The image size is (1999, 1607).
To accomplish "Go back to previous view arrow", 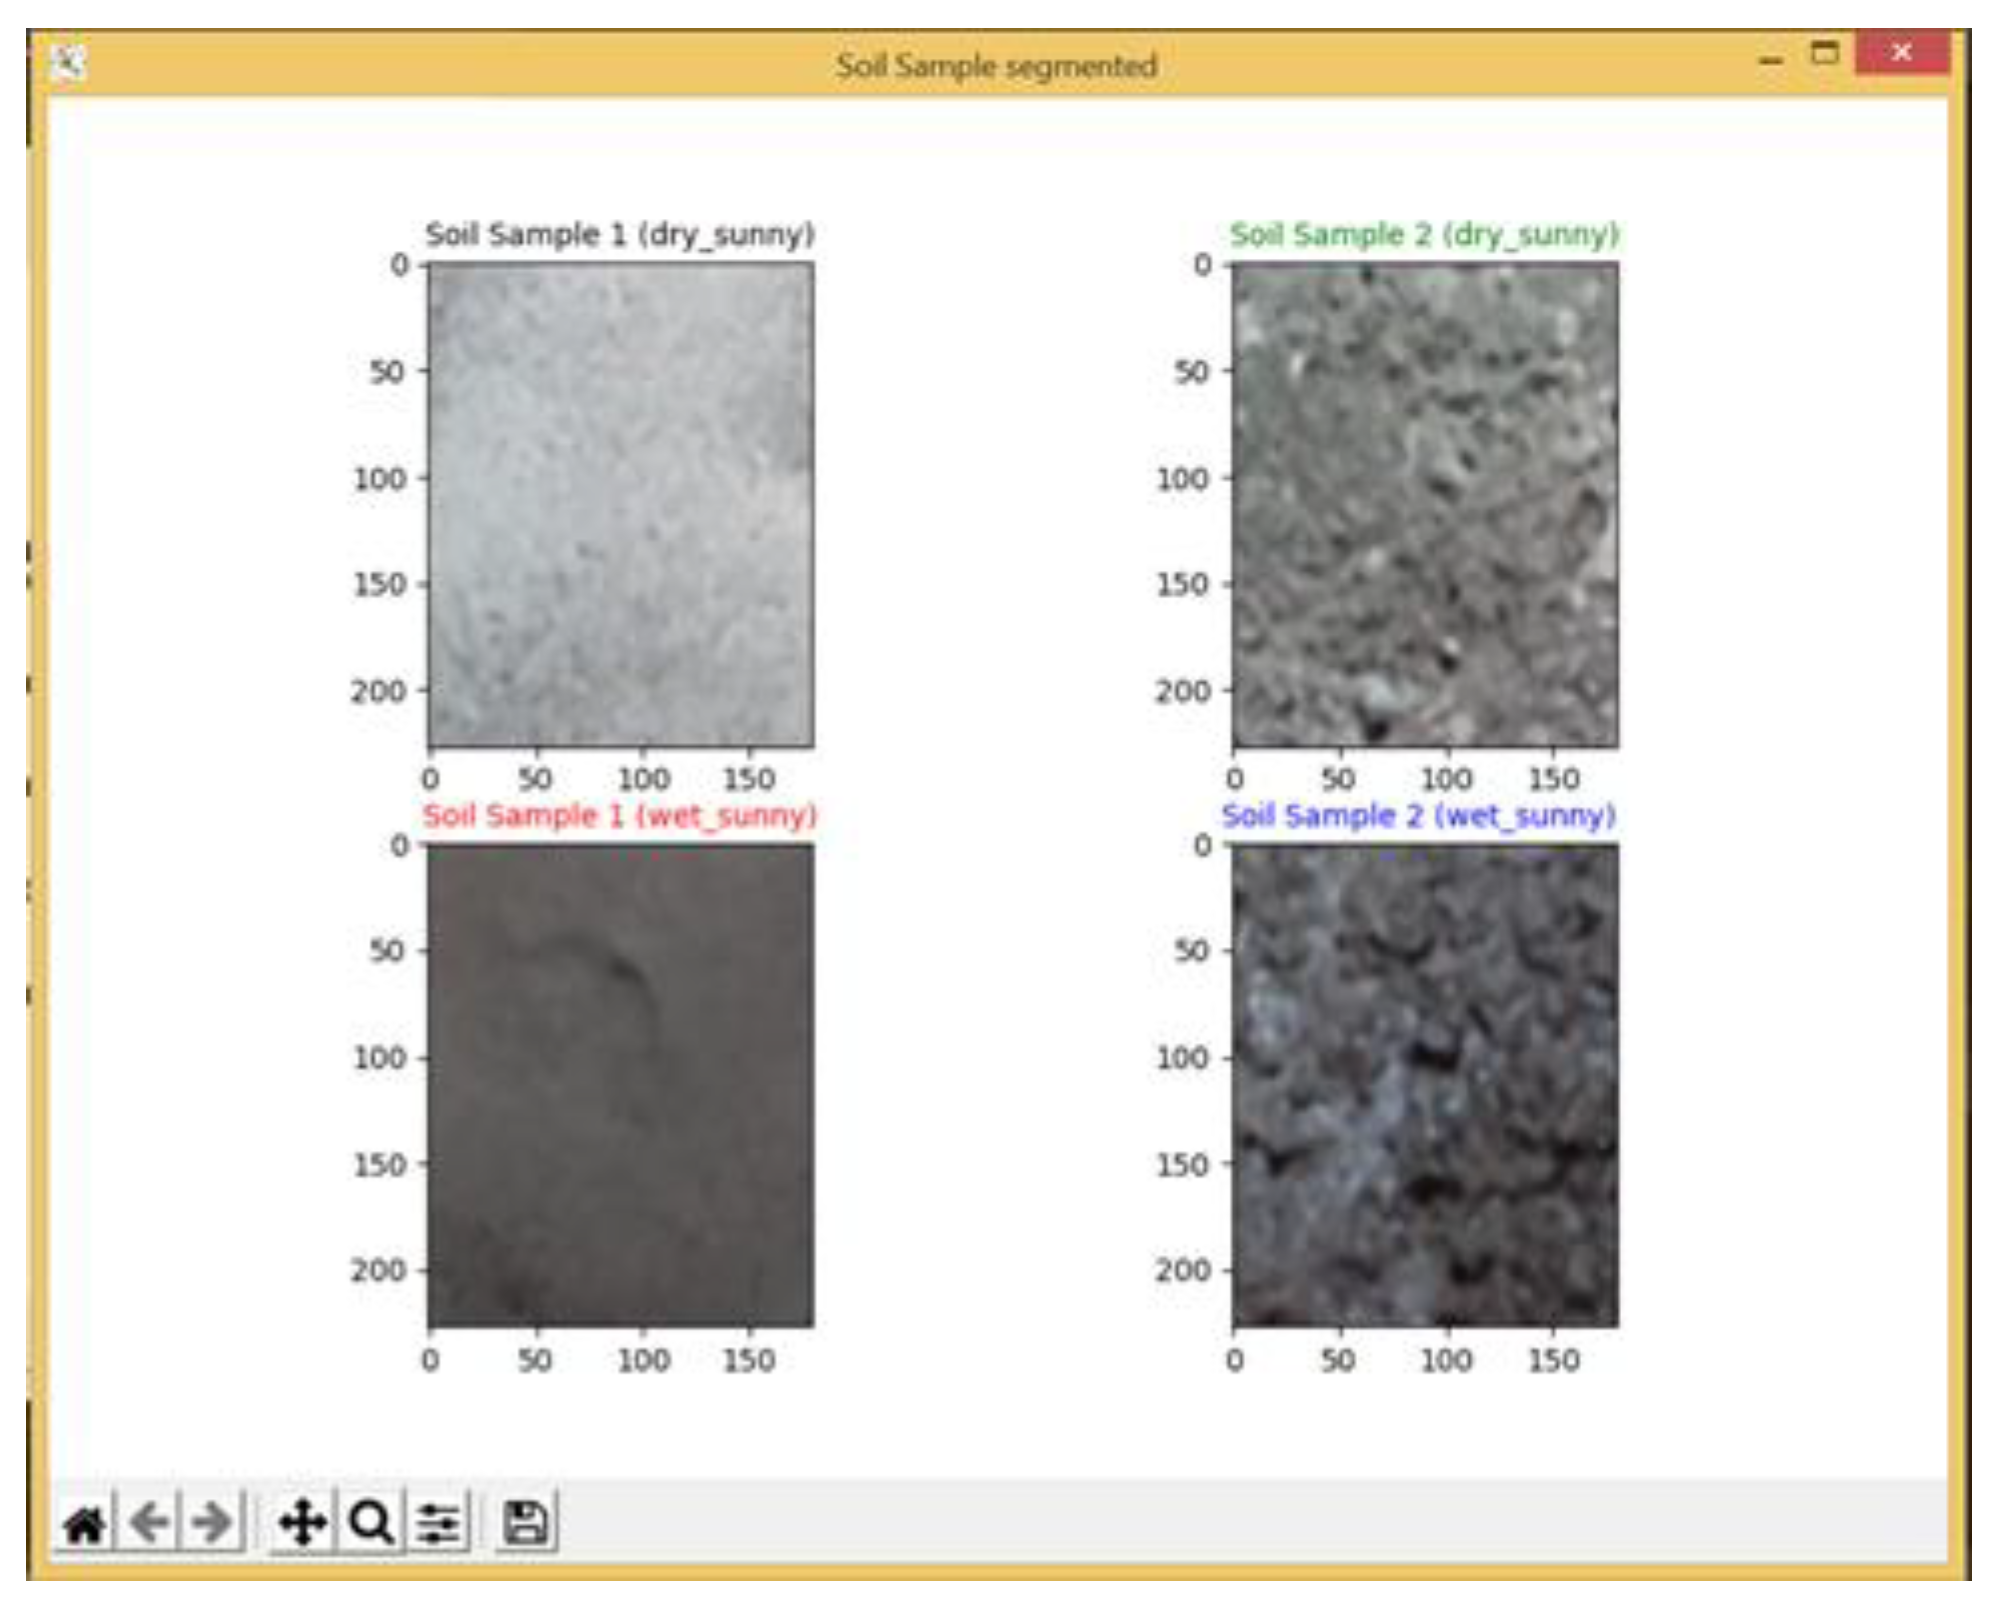I will tap(149, 1524).
